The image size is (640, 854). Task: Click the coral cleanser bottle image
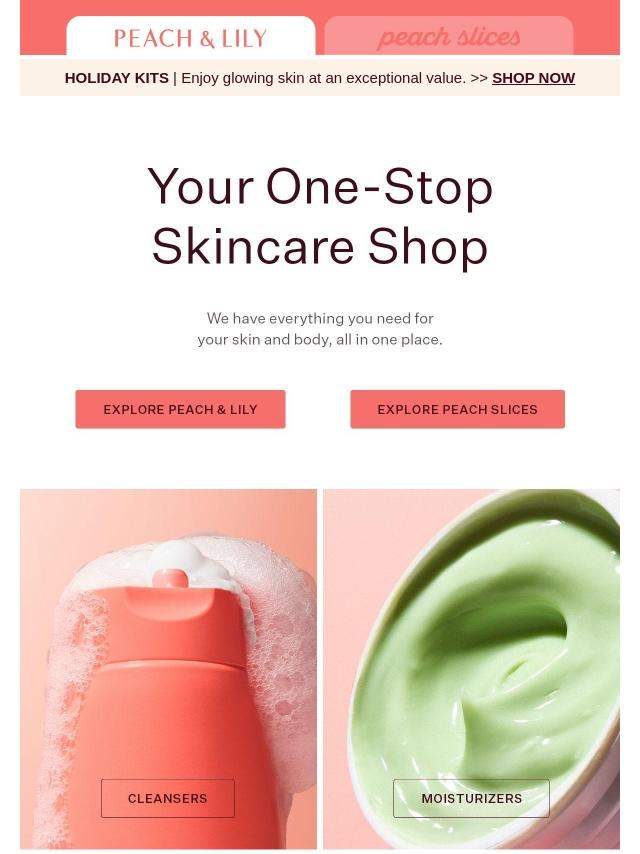pos(168,669)
